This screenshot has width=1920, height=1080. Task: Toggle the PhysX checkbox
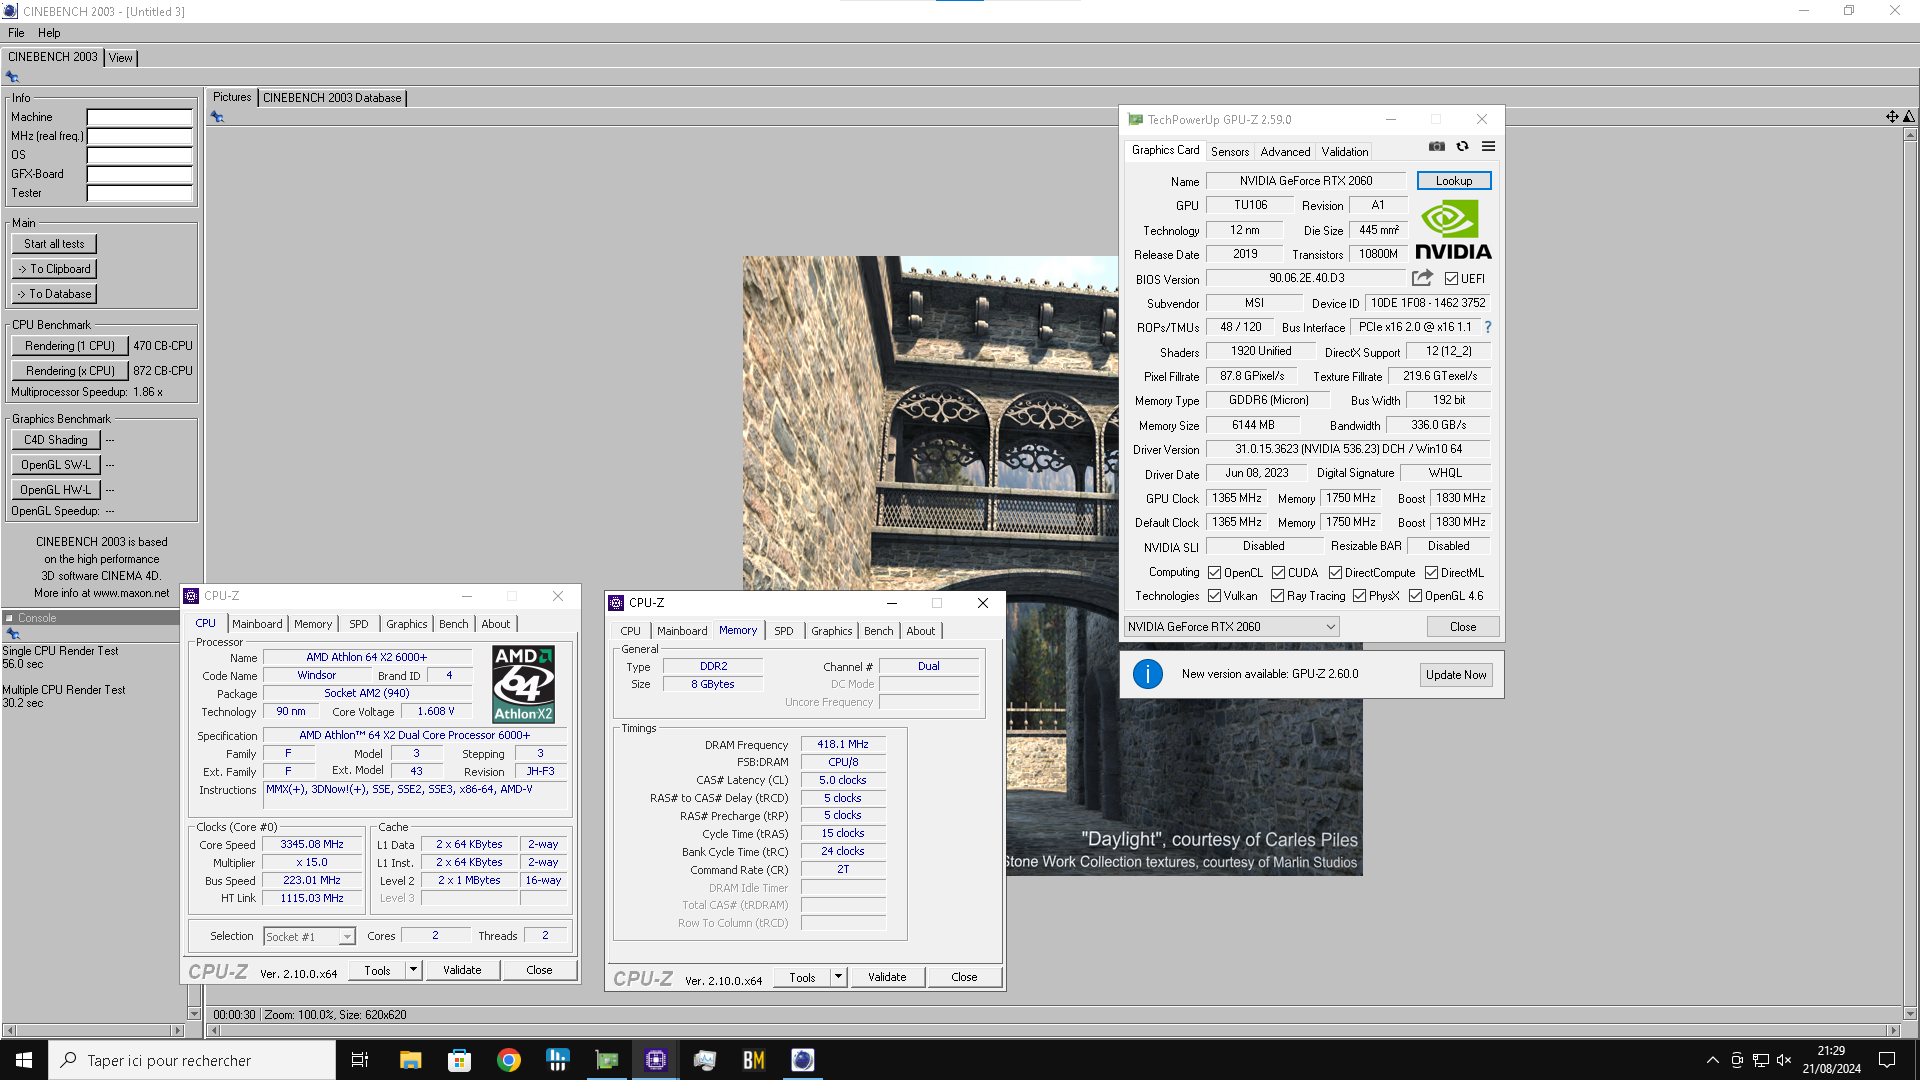click(x=1359, y=596)
